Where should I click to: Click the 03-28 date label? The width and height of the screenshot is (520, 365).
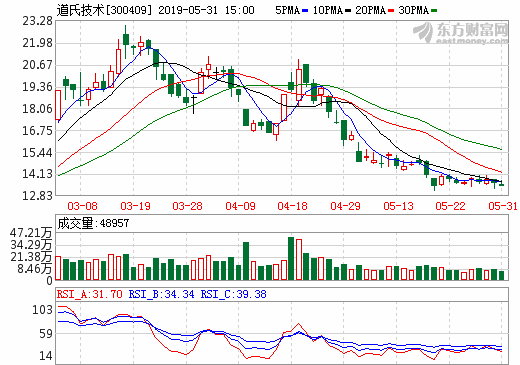point(187,206)
